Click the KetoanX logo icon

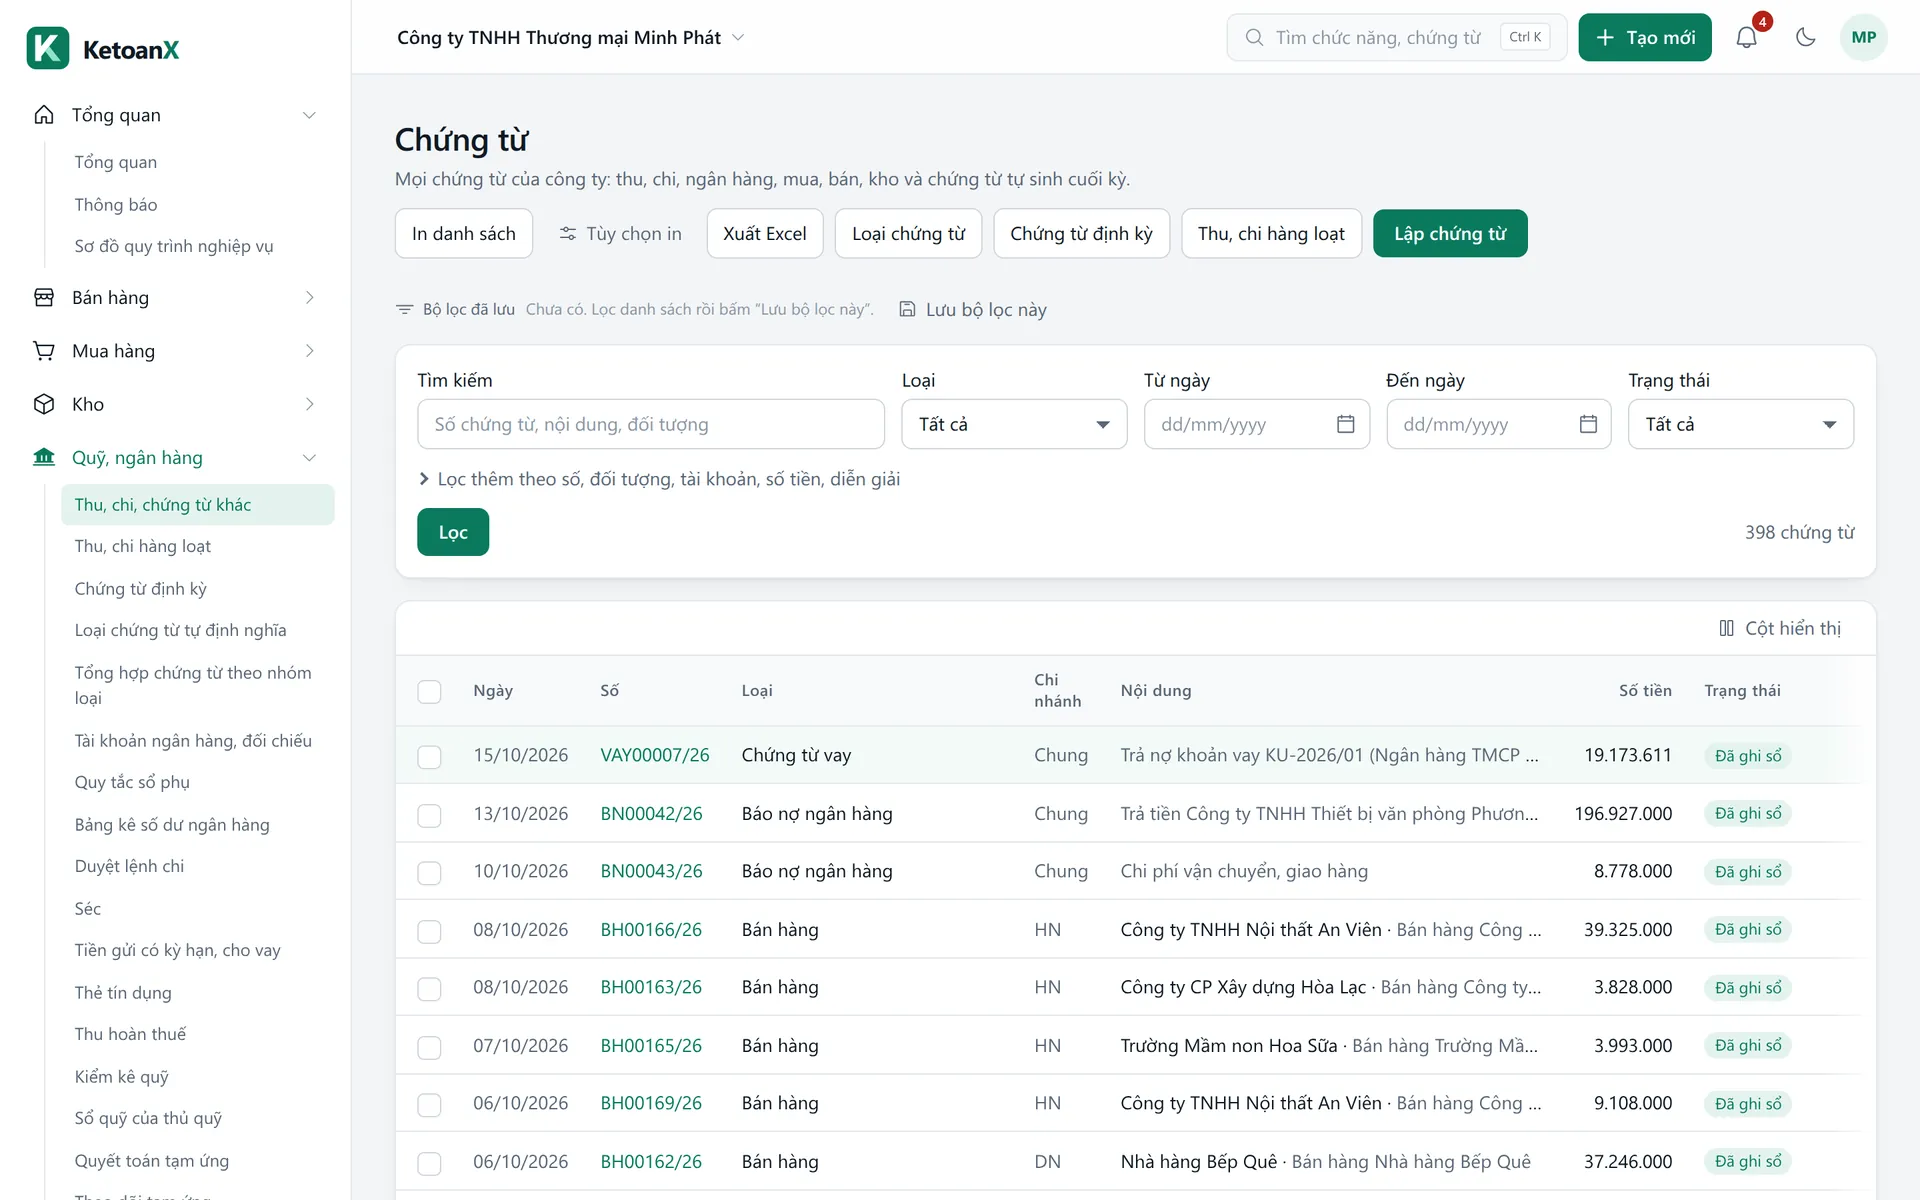(48, 48)
